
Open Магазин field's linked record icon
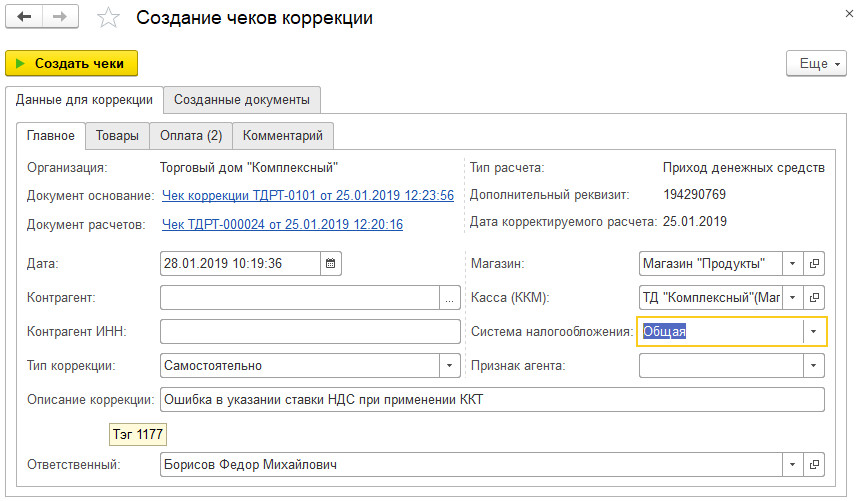(x=815, y=264)
